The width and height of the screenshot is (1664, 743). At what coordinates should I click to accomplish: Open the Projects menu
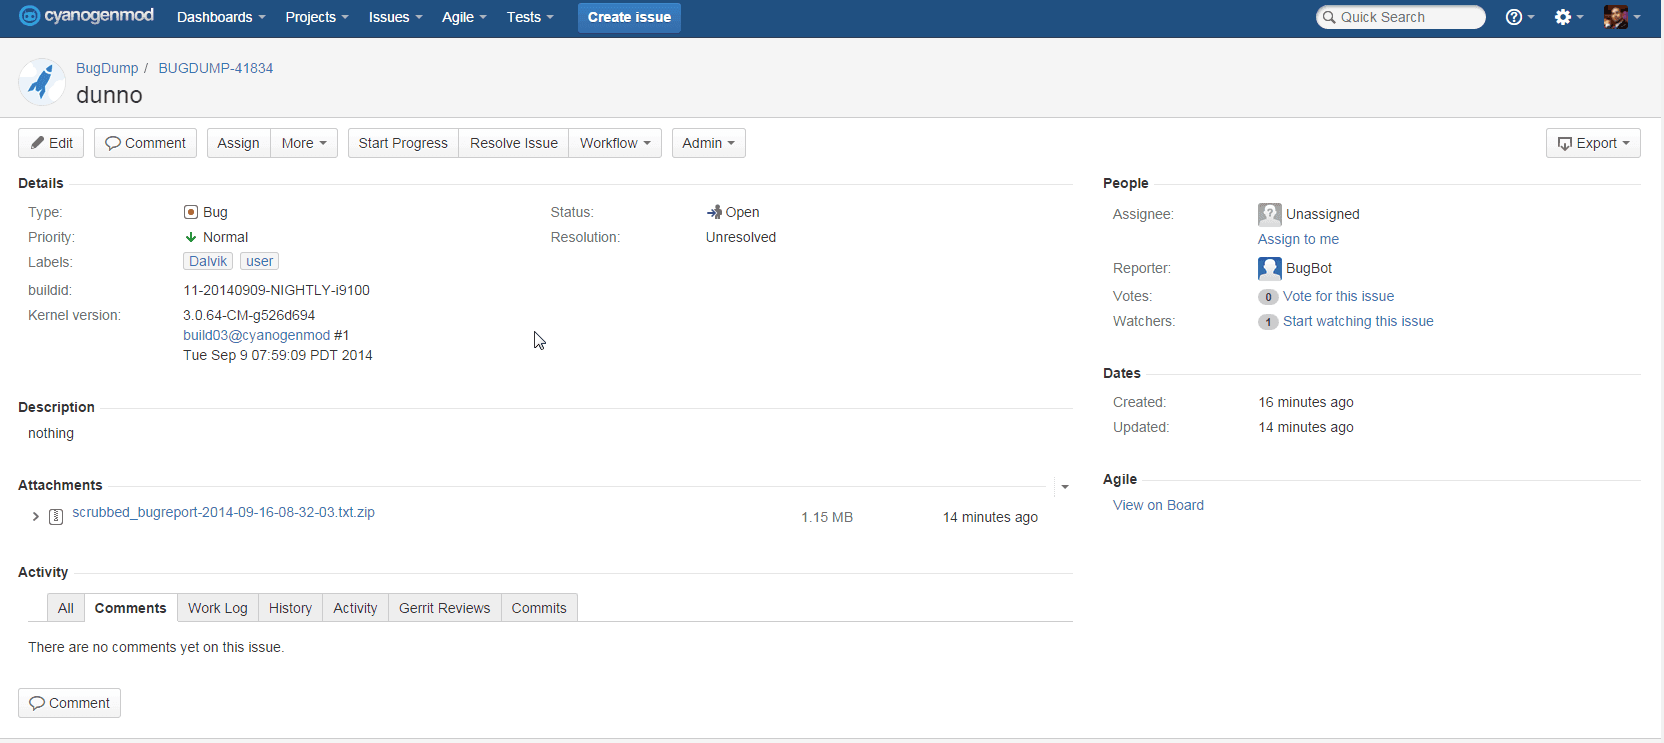click(317, 17)
